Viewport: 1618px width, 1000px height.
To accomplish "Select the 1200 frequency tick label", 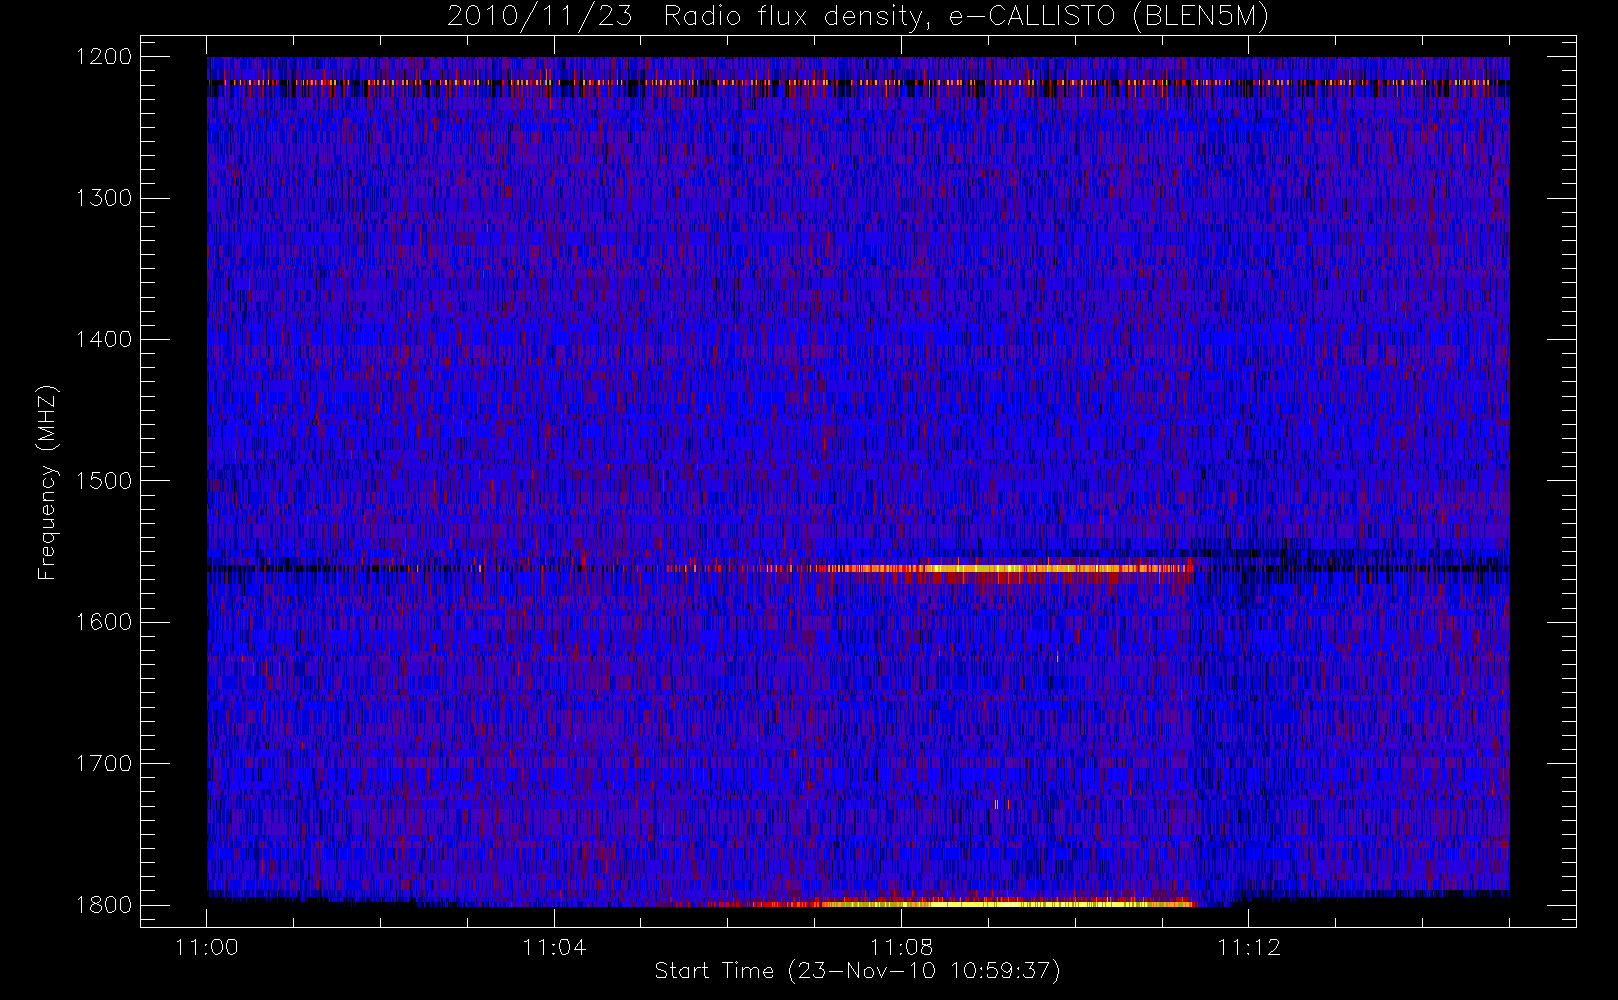I will pos(104,57).
